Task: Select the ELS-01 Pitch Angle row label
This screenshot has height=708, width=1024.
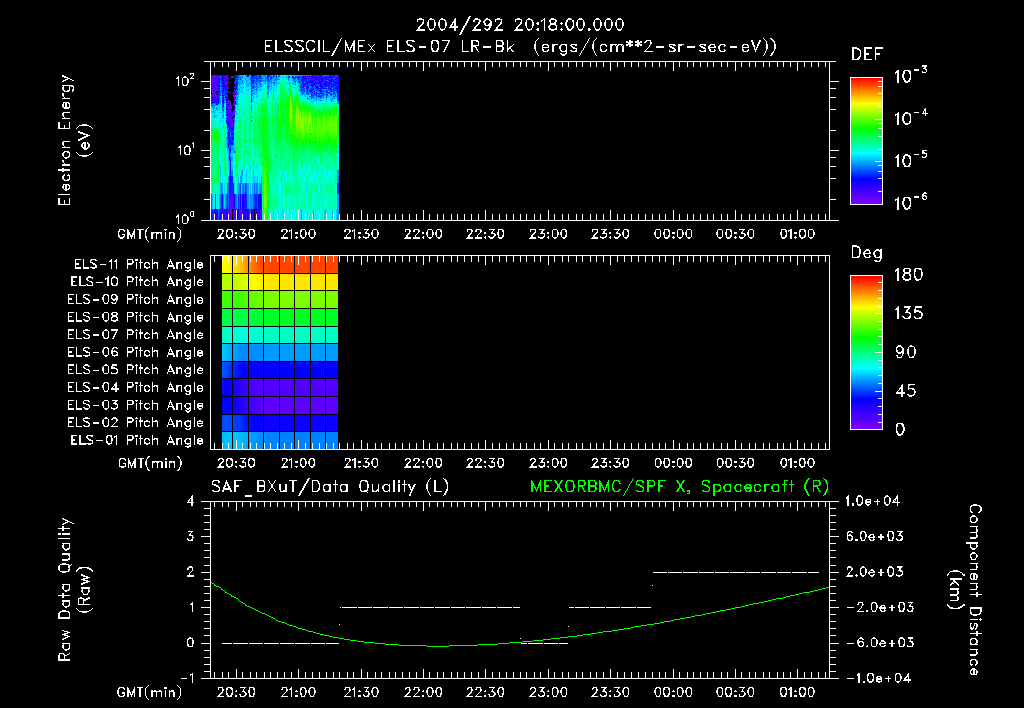Action: pos(137,440)
